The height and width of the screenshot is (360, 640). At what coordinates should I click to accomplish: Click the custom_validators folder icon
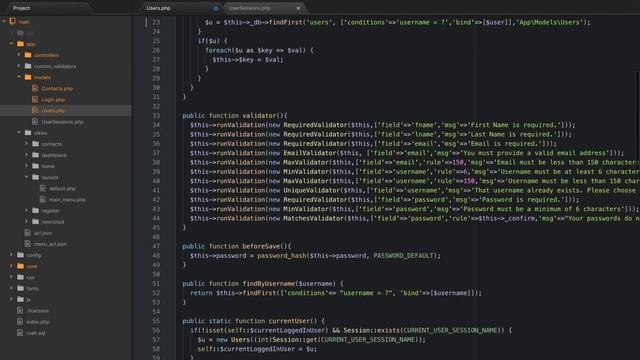click(28, 66)
